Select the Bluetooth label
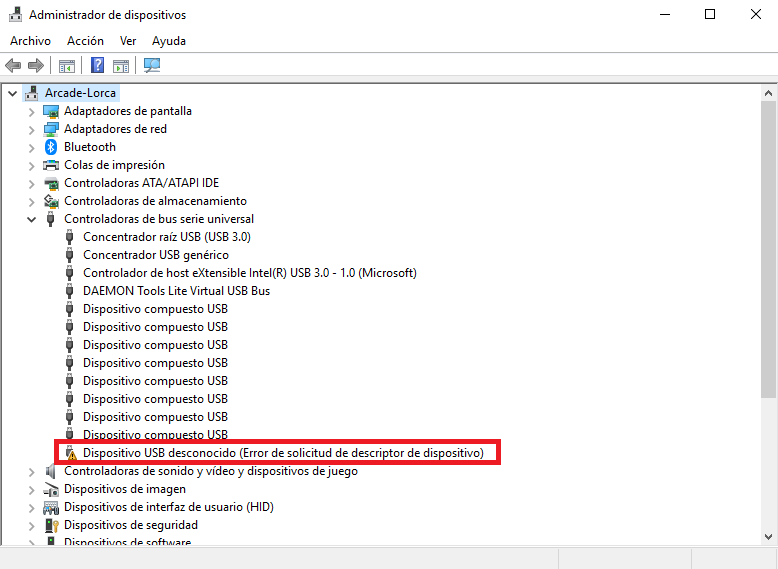 (90, 147)
